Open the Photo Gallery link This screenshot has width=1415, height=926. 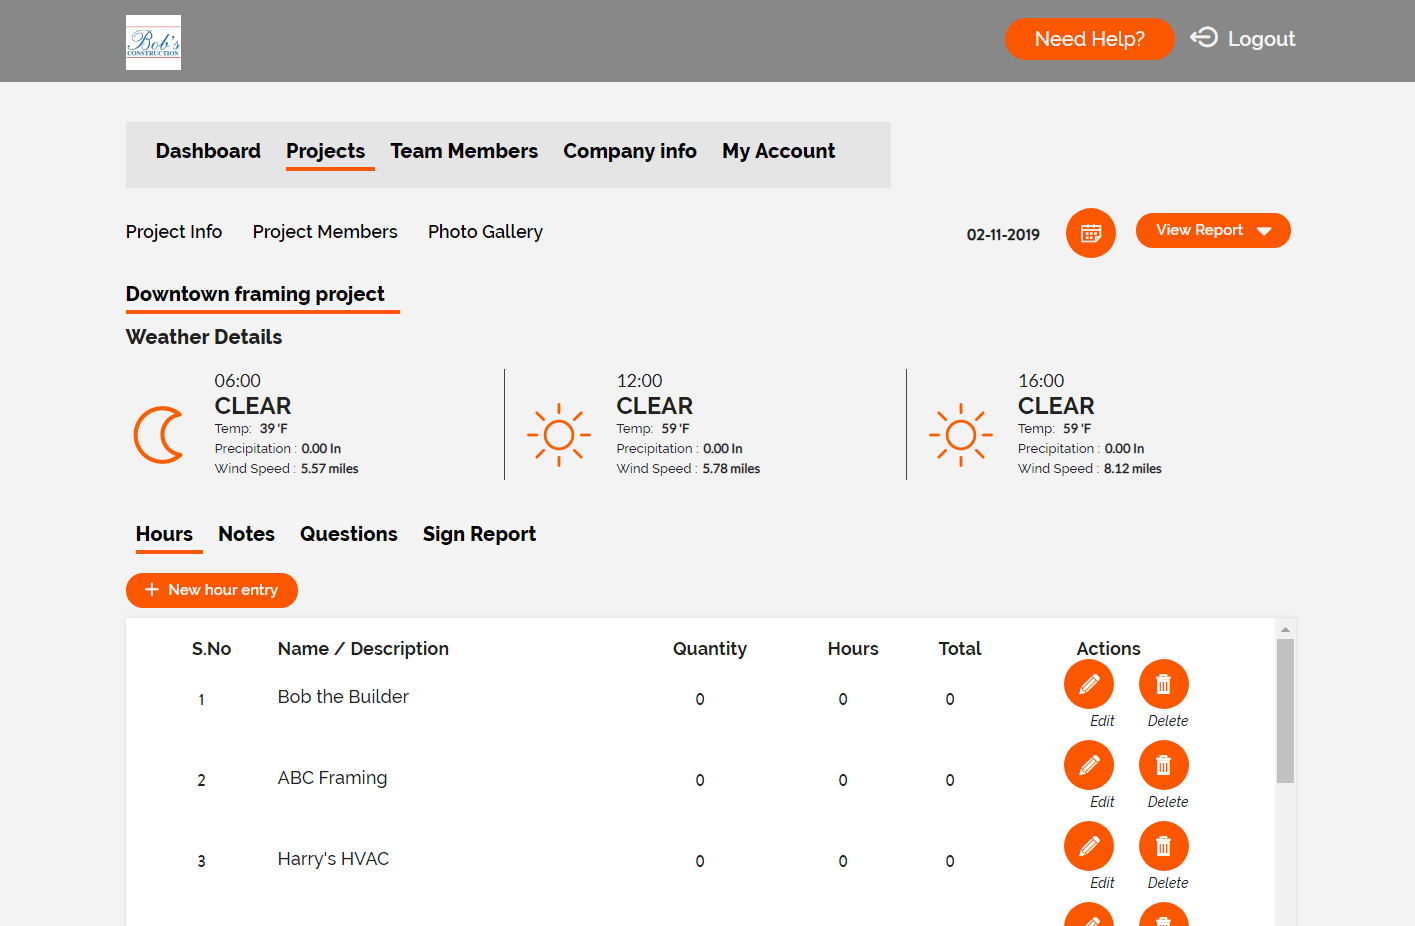tap(485, 232)
